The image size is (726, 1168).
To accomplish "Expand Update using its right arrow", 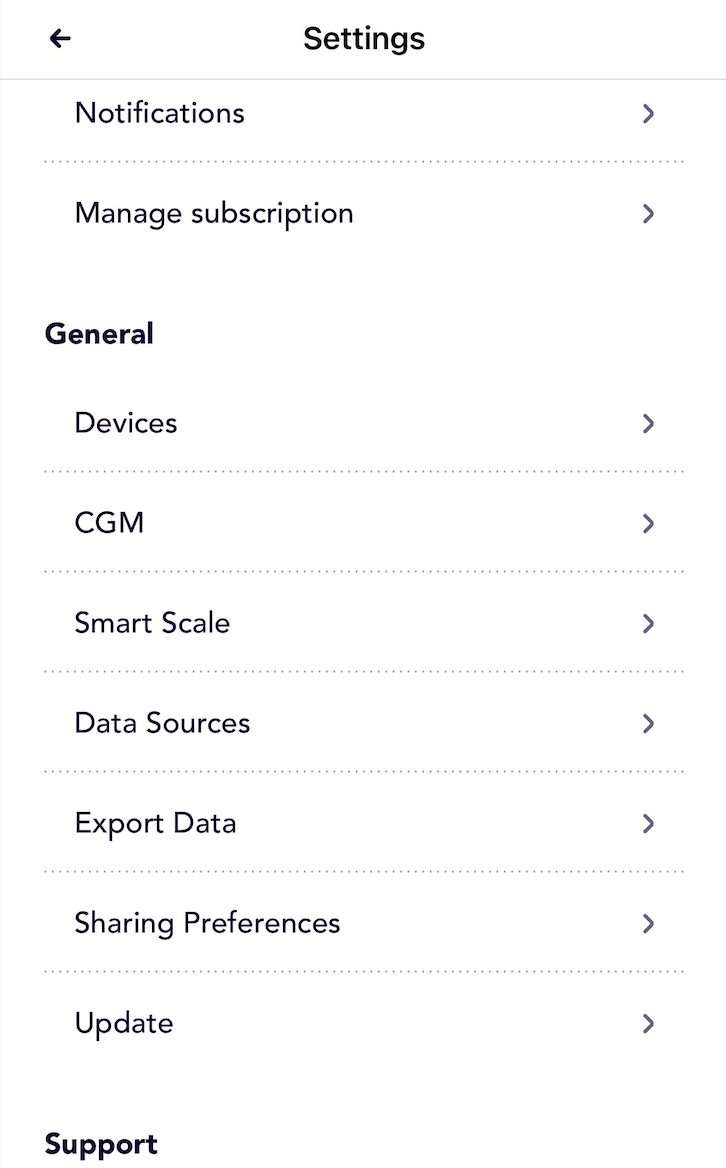I will (648, 1023).
